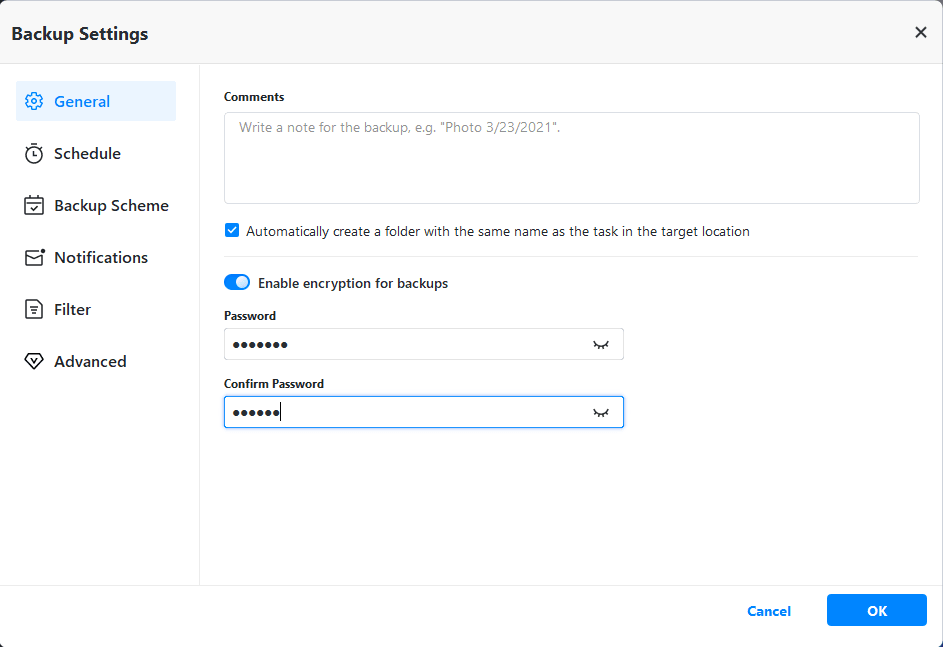The image size is (943, 647).
Task: Click the Backup Scheme calendar icon
Action: point(34,205)
